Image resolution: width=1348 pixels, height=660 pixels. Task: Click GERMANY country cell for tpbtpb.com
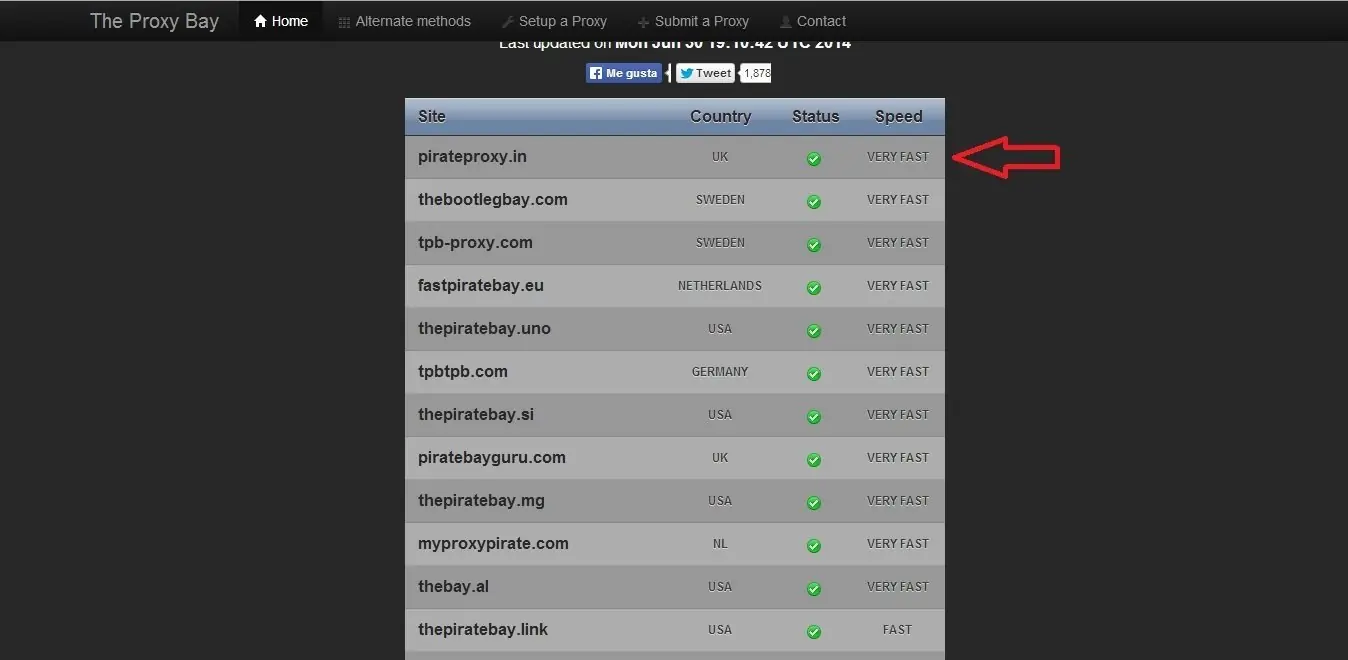point(720,372)
